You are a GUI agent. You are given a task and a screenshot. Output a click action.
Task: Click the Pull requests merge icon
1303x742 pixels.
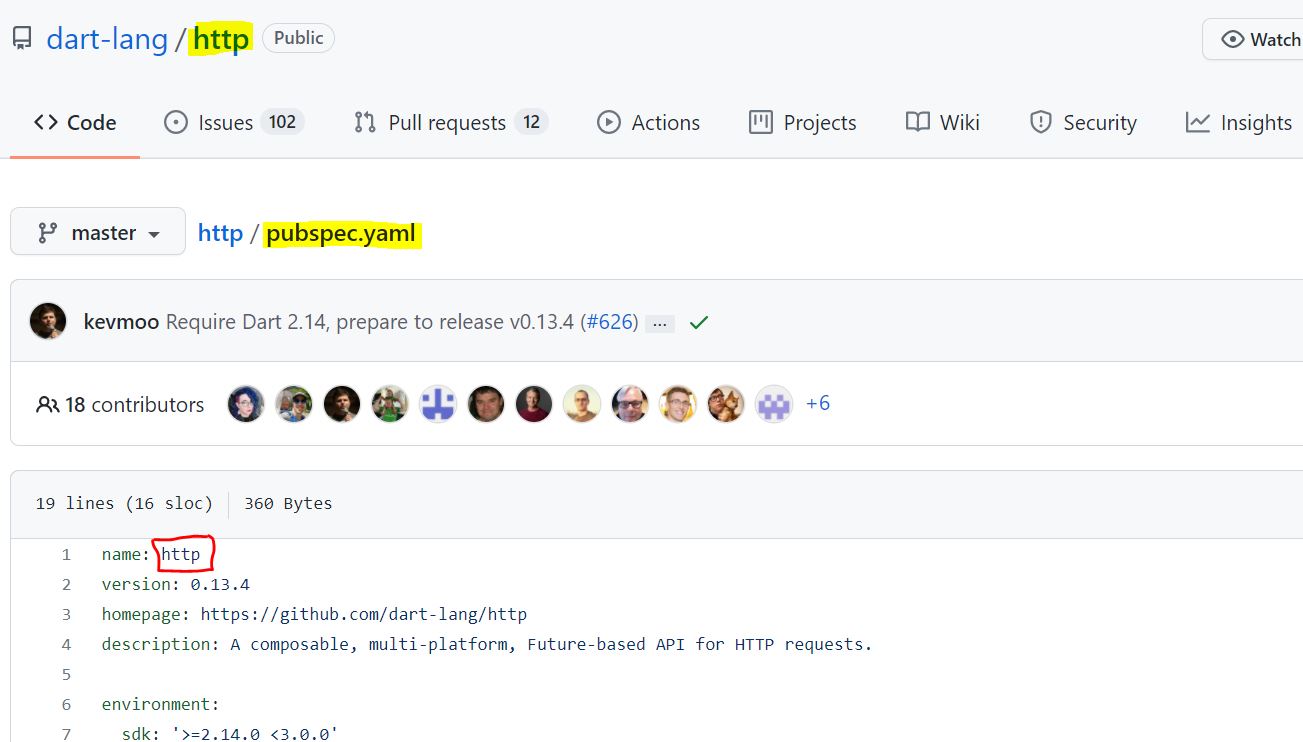coord(368,122)
